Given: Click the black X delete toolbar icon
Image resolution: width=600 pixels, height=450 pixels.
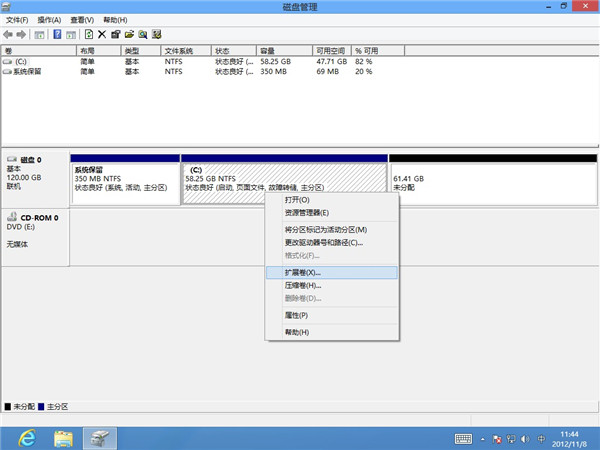Looking at the screenshot, I should point(102,34).
